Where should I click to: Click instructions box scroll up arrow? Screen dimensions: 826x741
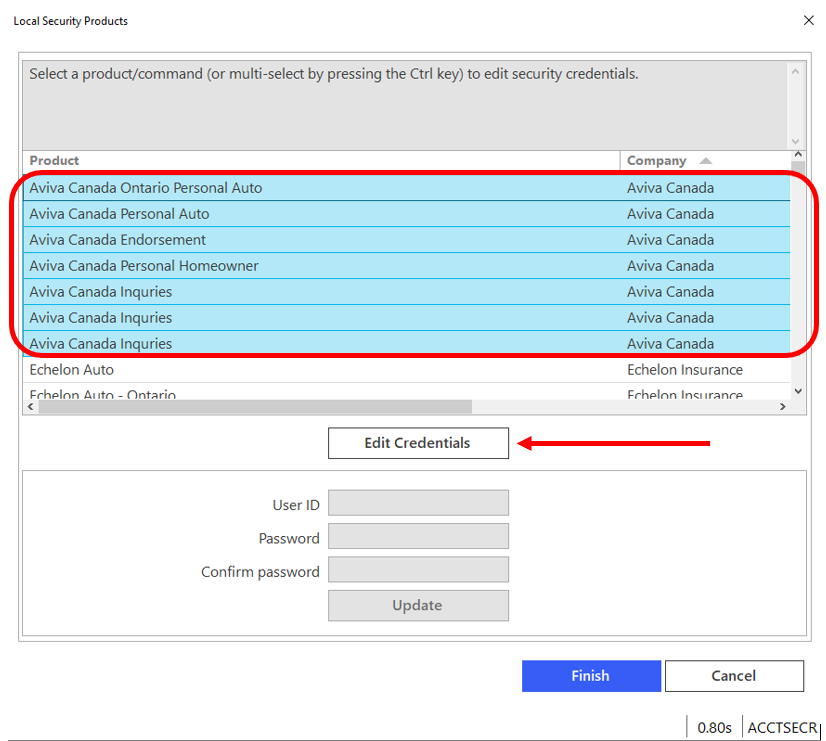pos(795,71)
